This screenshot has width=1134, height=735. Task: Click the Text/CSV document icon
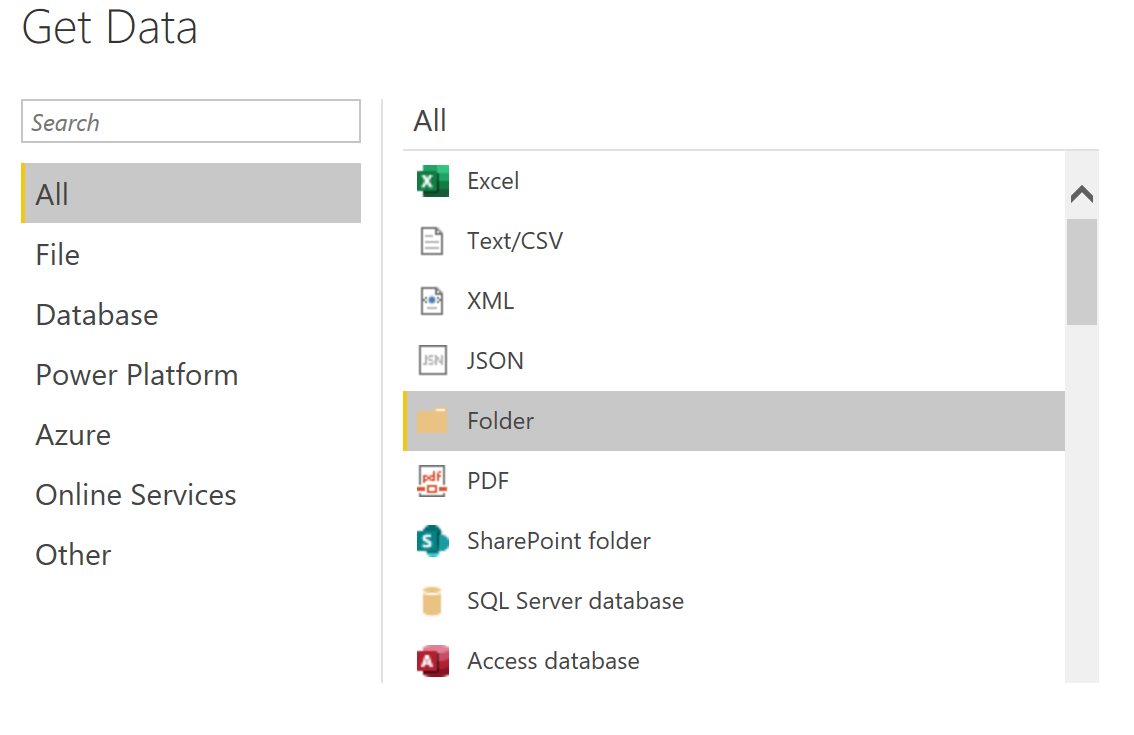coord(432,241)
